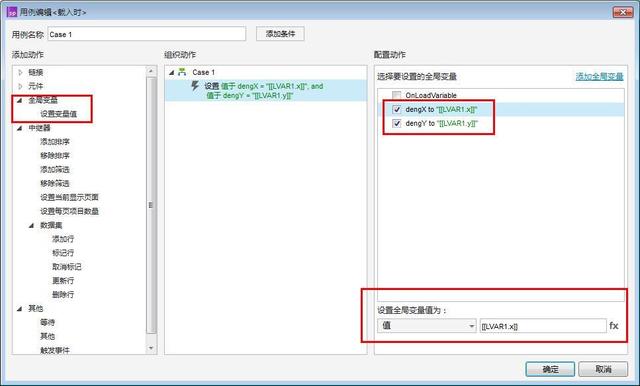Click the Case 1 tree node icon
The height and width of the screenshot is (386, 640).
(182, 72)
